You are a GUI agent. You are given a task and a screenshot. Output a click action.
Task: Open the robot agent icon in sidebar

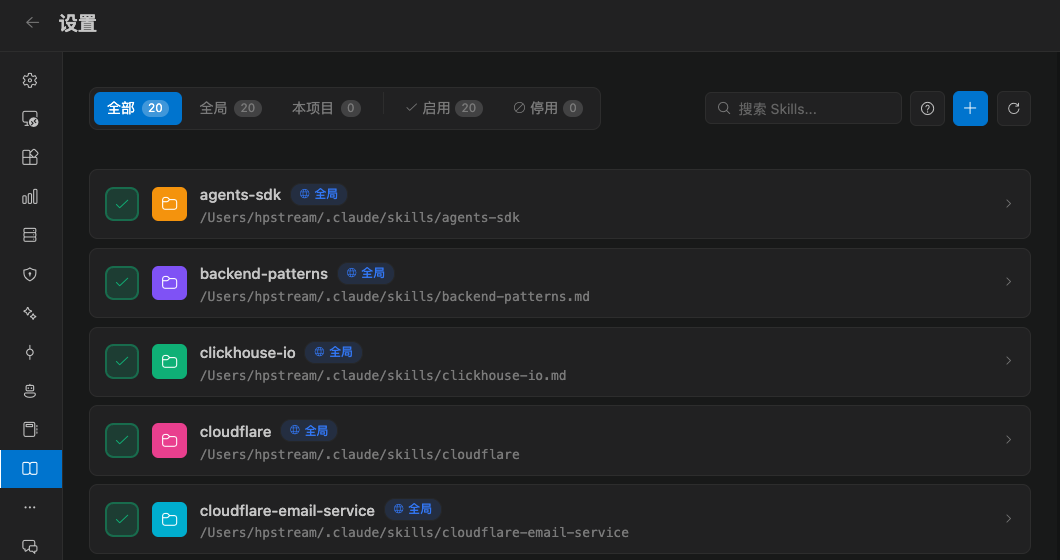[30, 391]
